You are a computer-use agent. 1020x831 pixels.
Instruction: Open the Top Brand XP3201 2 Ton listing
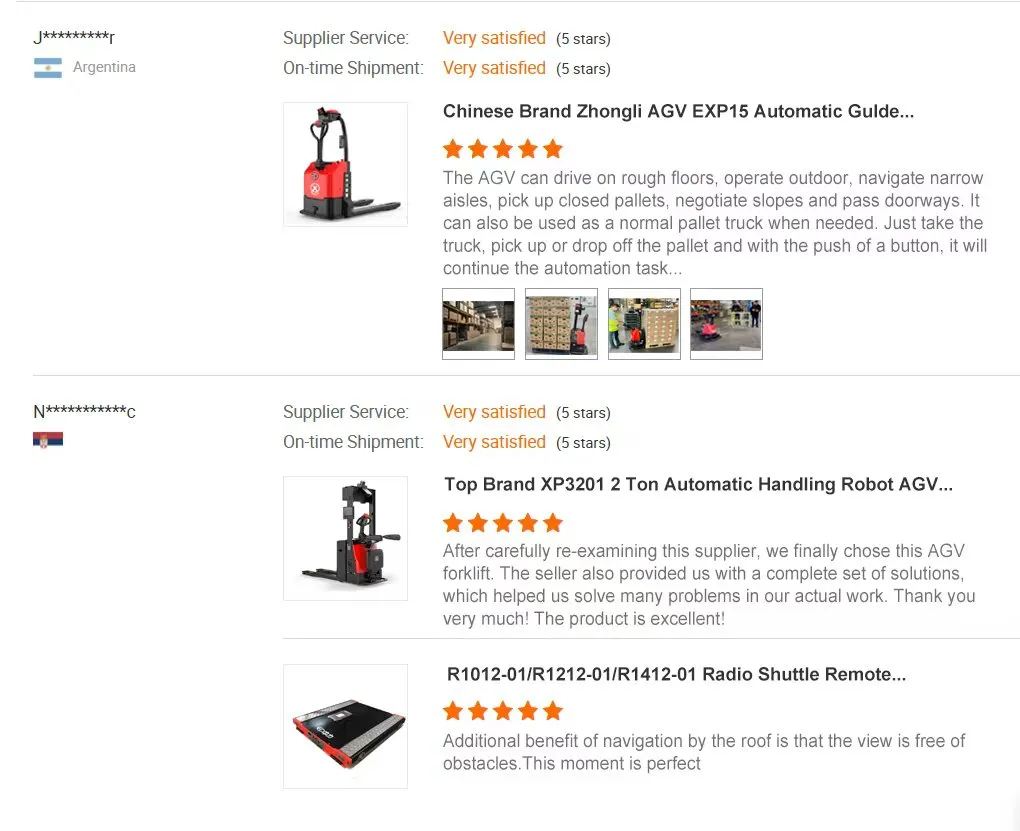pyautogui.click(x=698, y=484)
